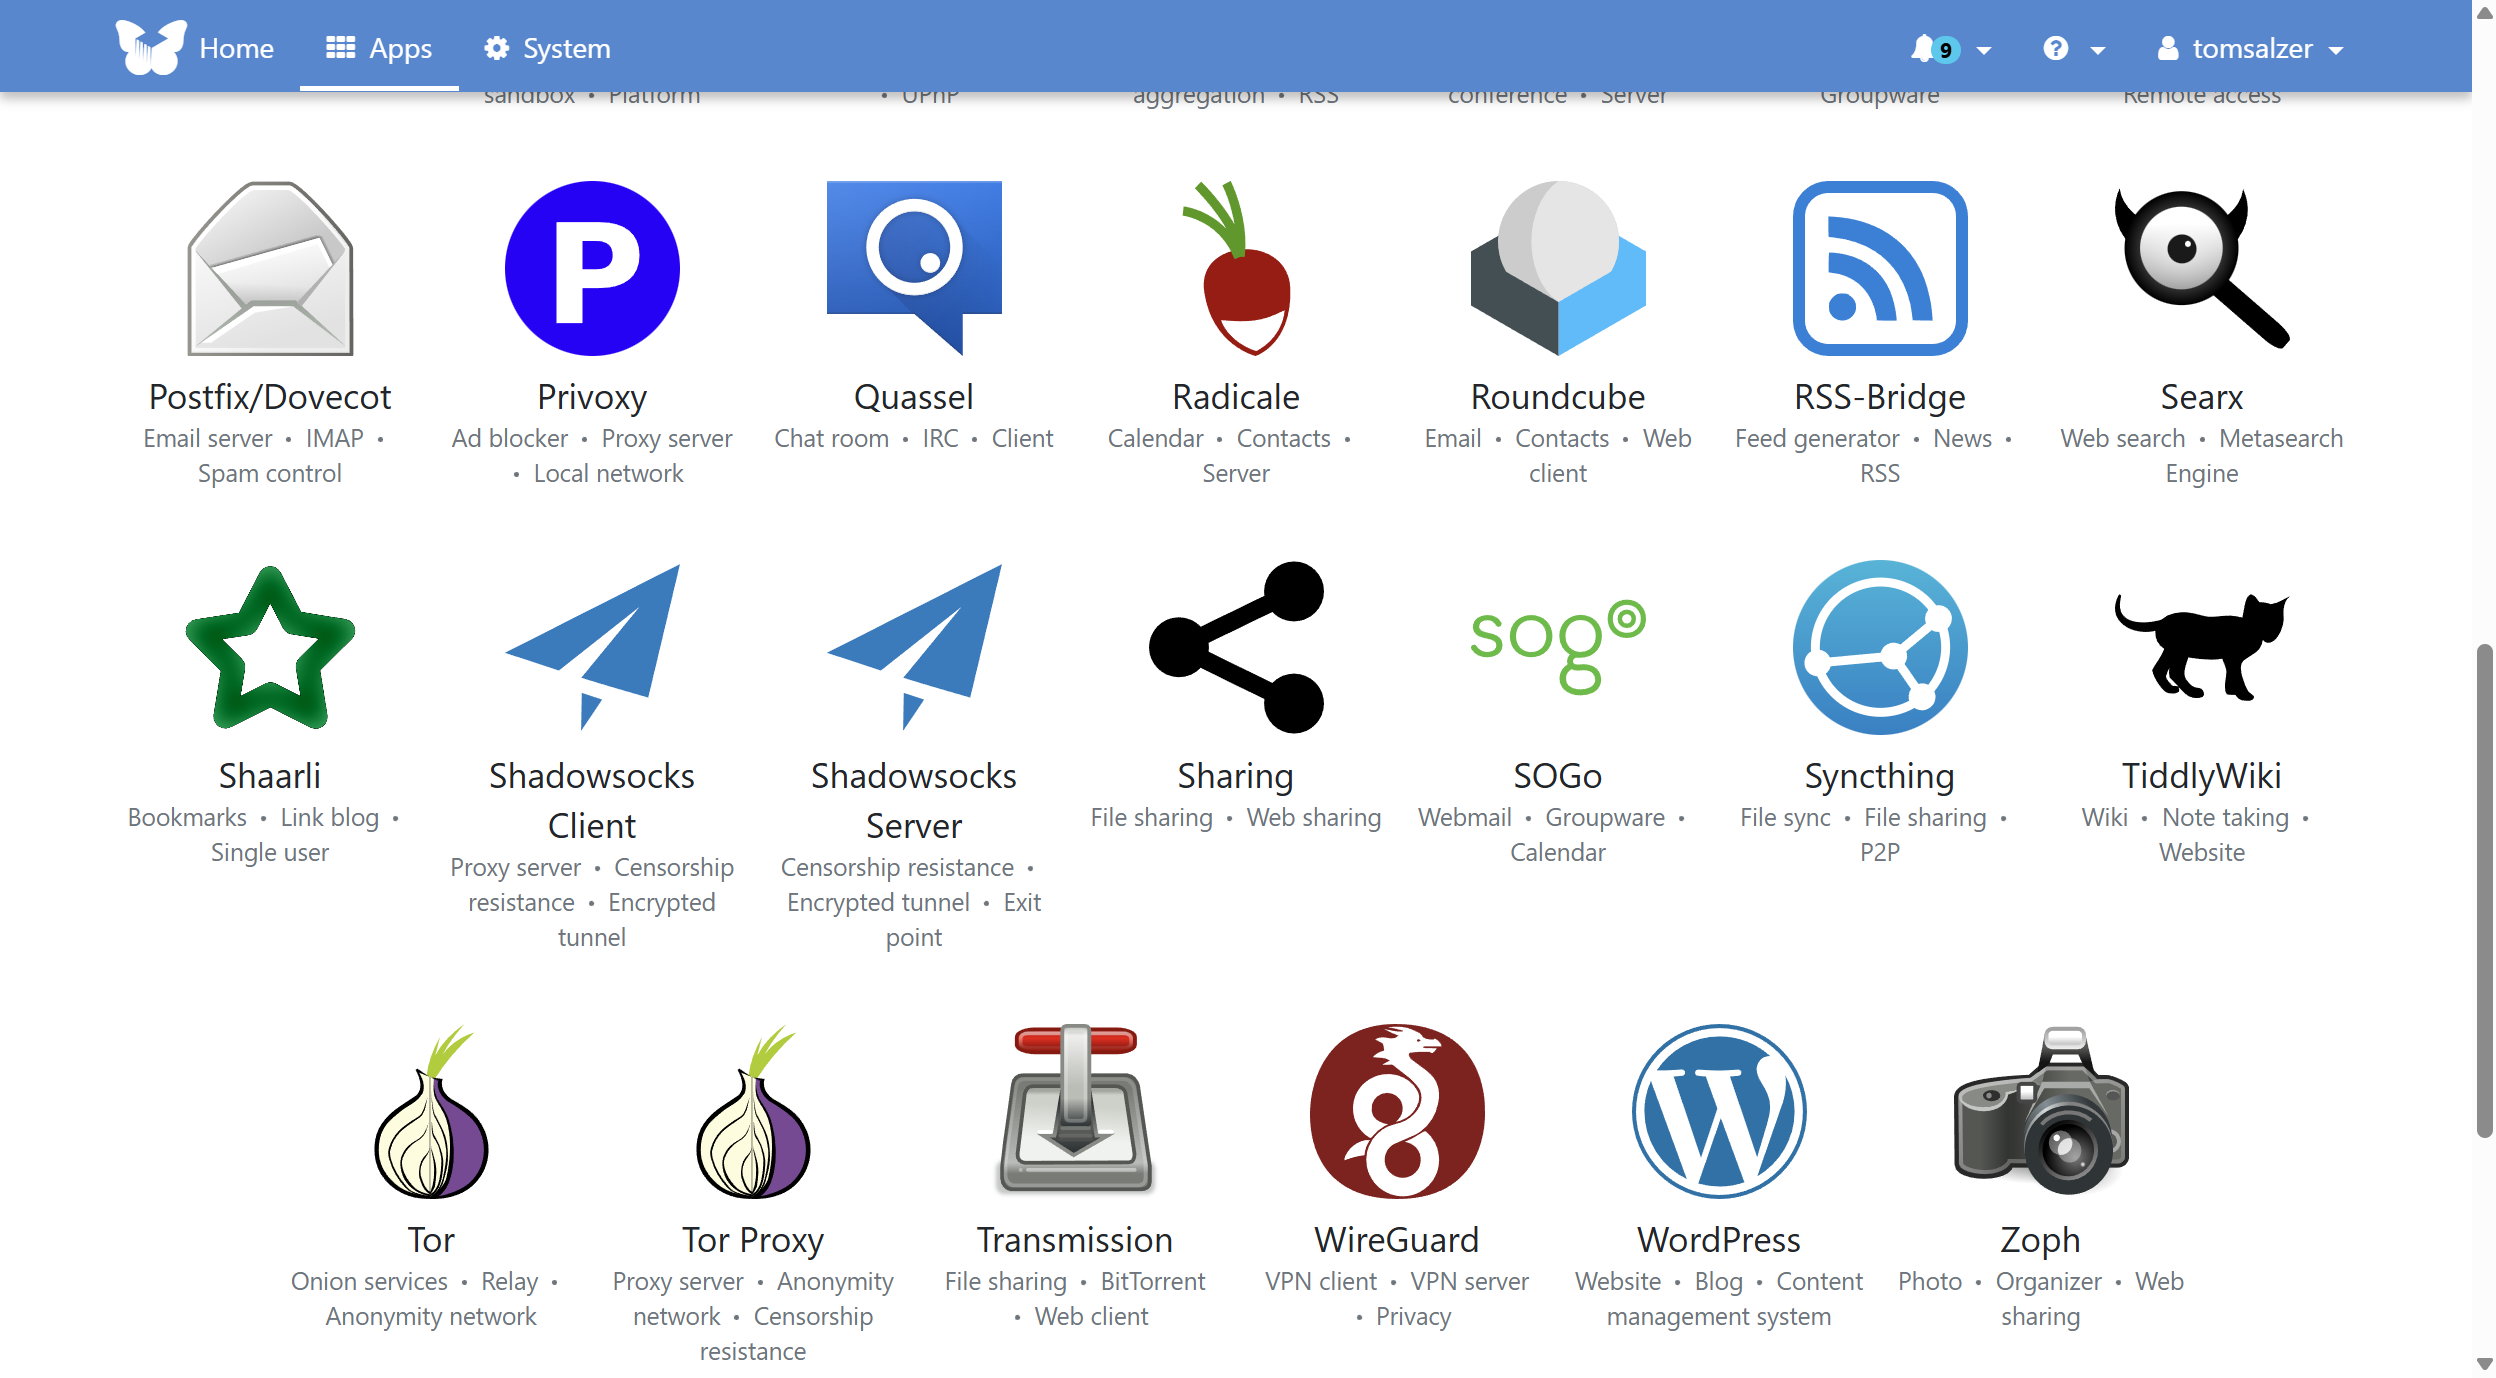Select the WireGuard VPN icon
The height and width of the screenshot is (1378, 2496).
coord(1398,1110)
